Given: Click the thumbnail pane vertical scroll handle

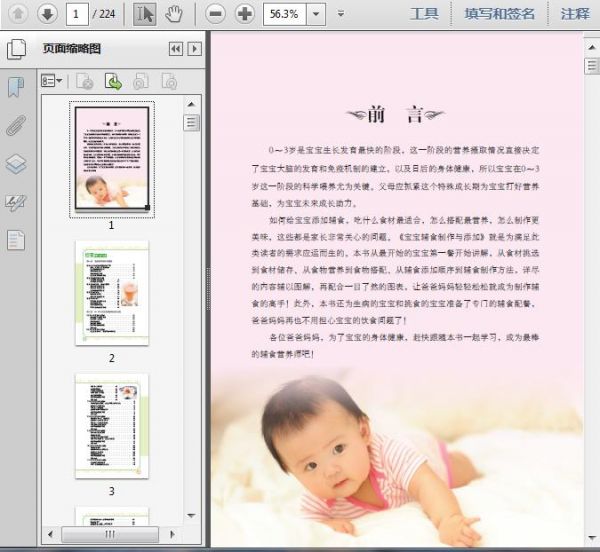Looking at the screenshot, I should (x=192, y=123).
